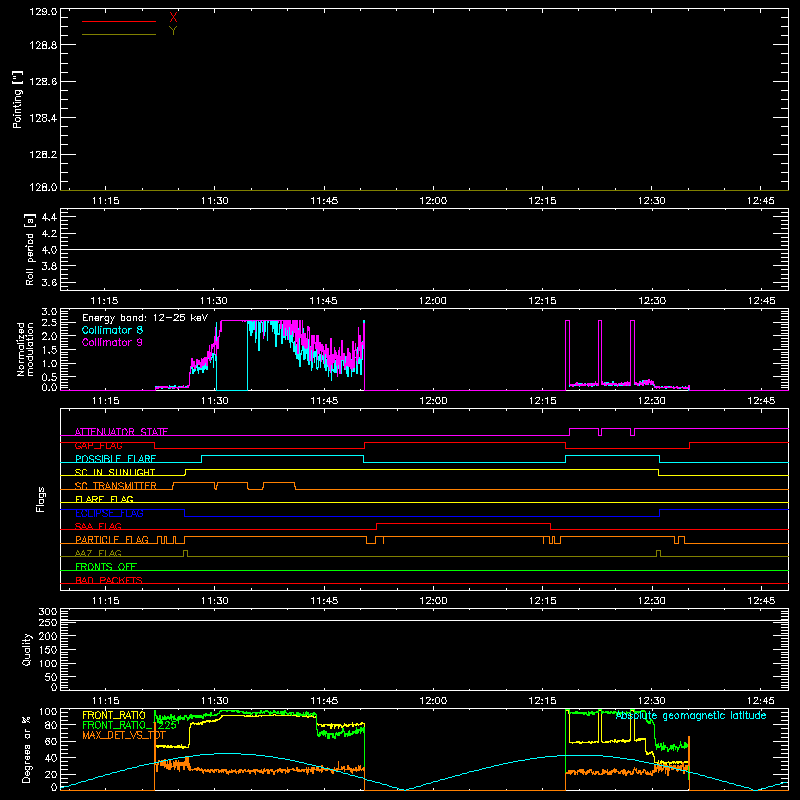Click the ATTENUATOR_STATE flag label

[121, 432]
